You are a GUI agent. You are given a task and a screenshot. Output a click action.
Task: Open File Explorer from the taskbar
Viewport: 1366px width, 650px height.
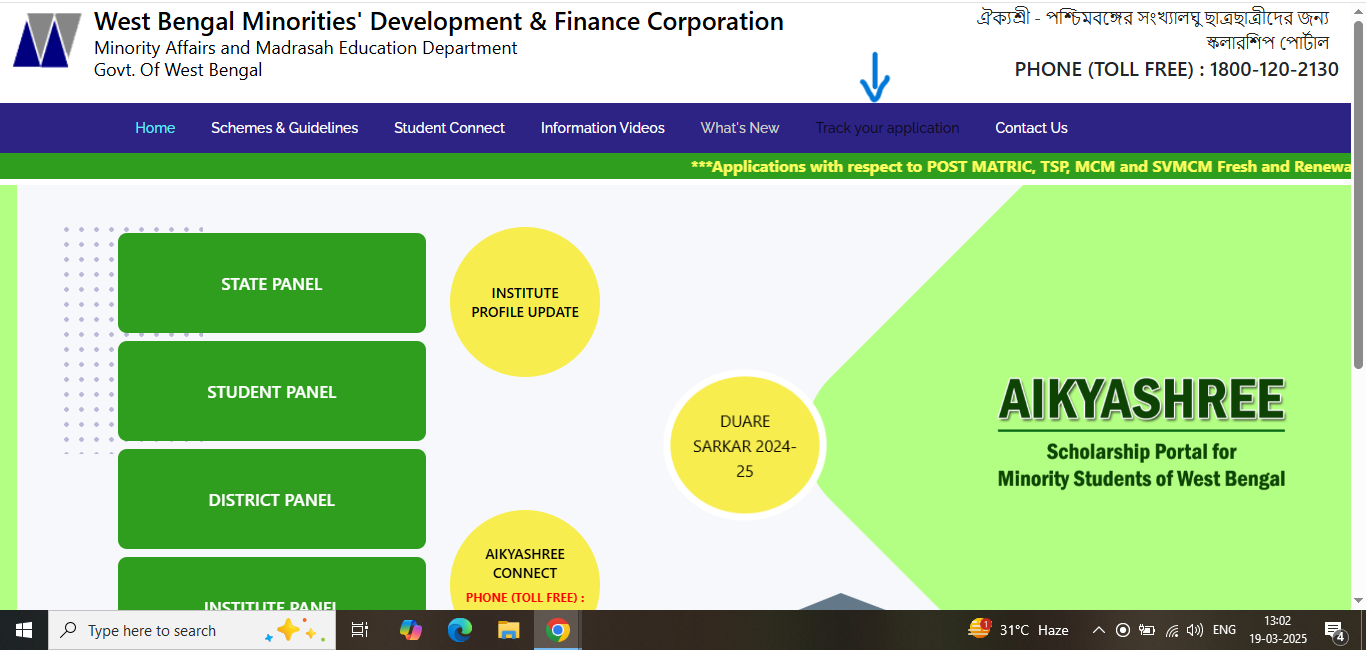(x=509, y=630)
